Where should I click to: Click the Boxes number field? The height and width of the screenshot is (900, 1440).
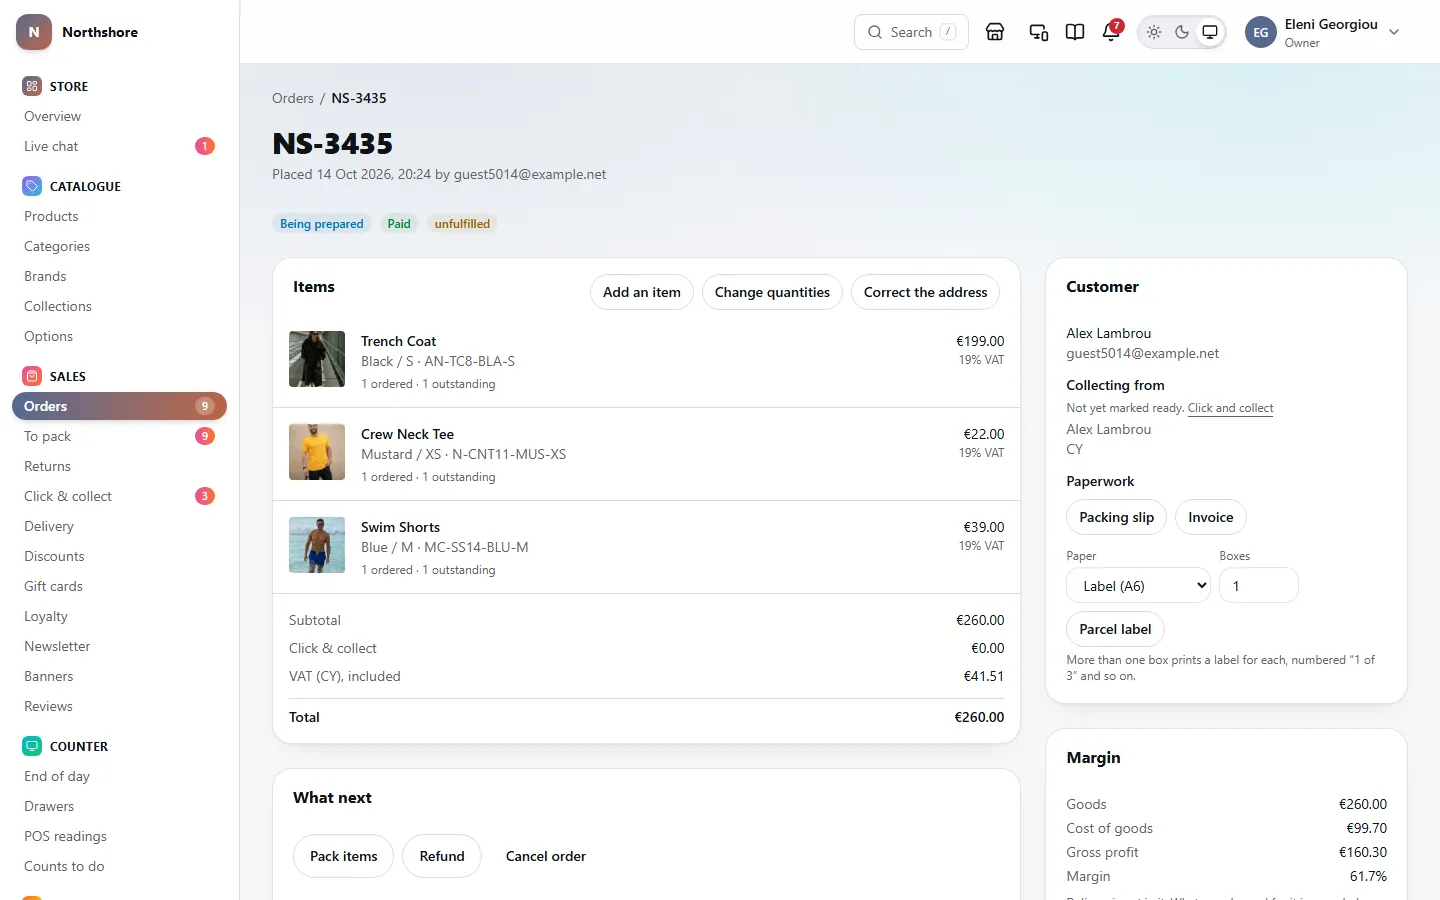1259,586
